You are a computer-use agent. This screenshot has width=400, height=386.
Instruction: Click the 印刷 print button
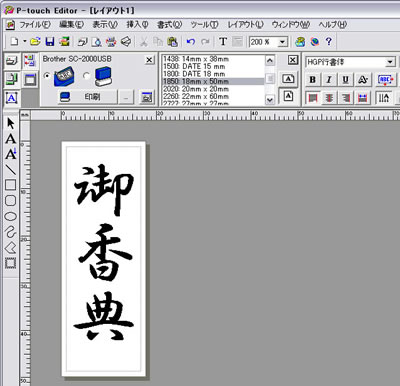(87, 97)
